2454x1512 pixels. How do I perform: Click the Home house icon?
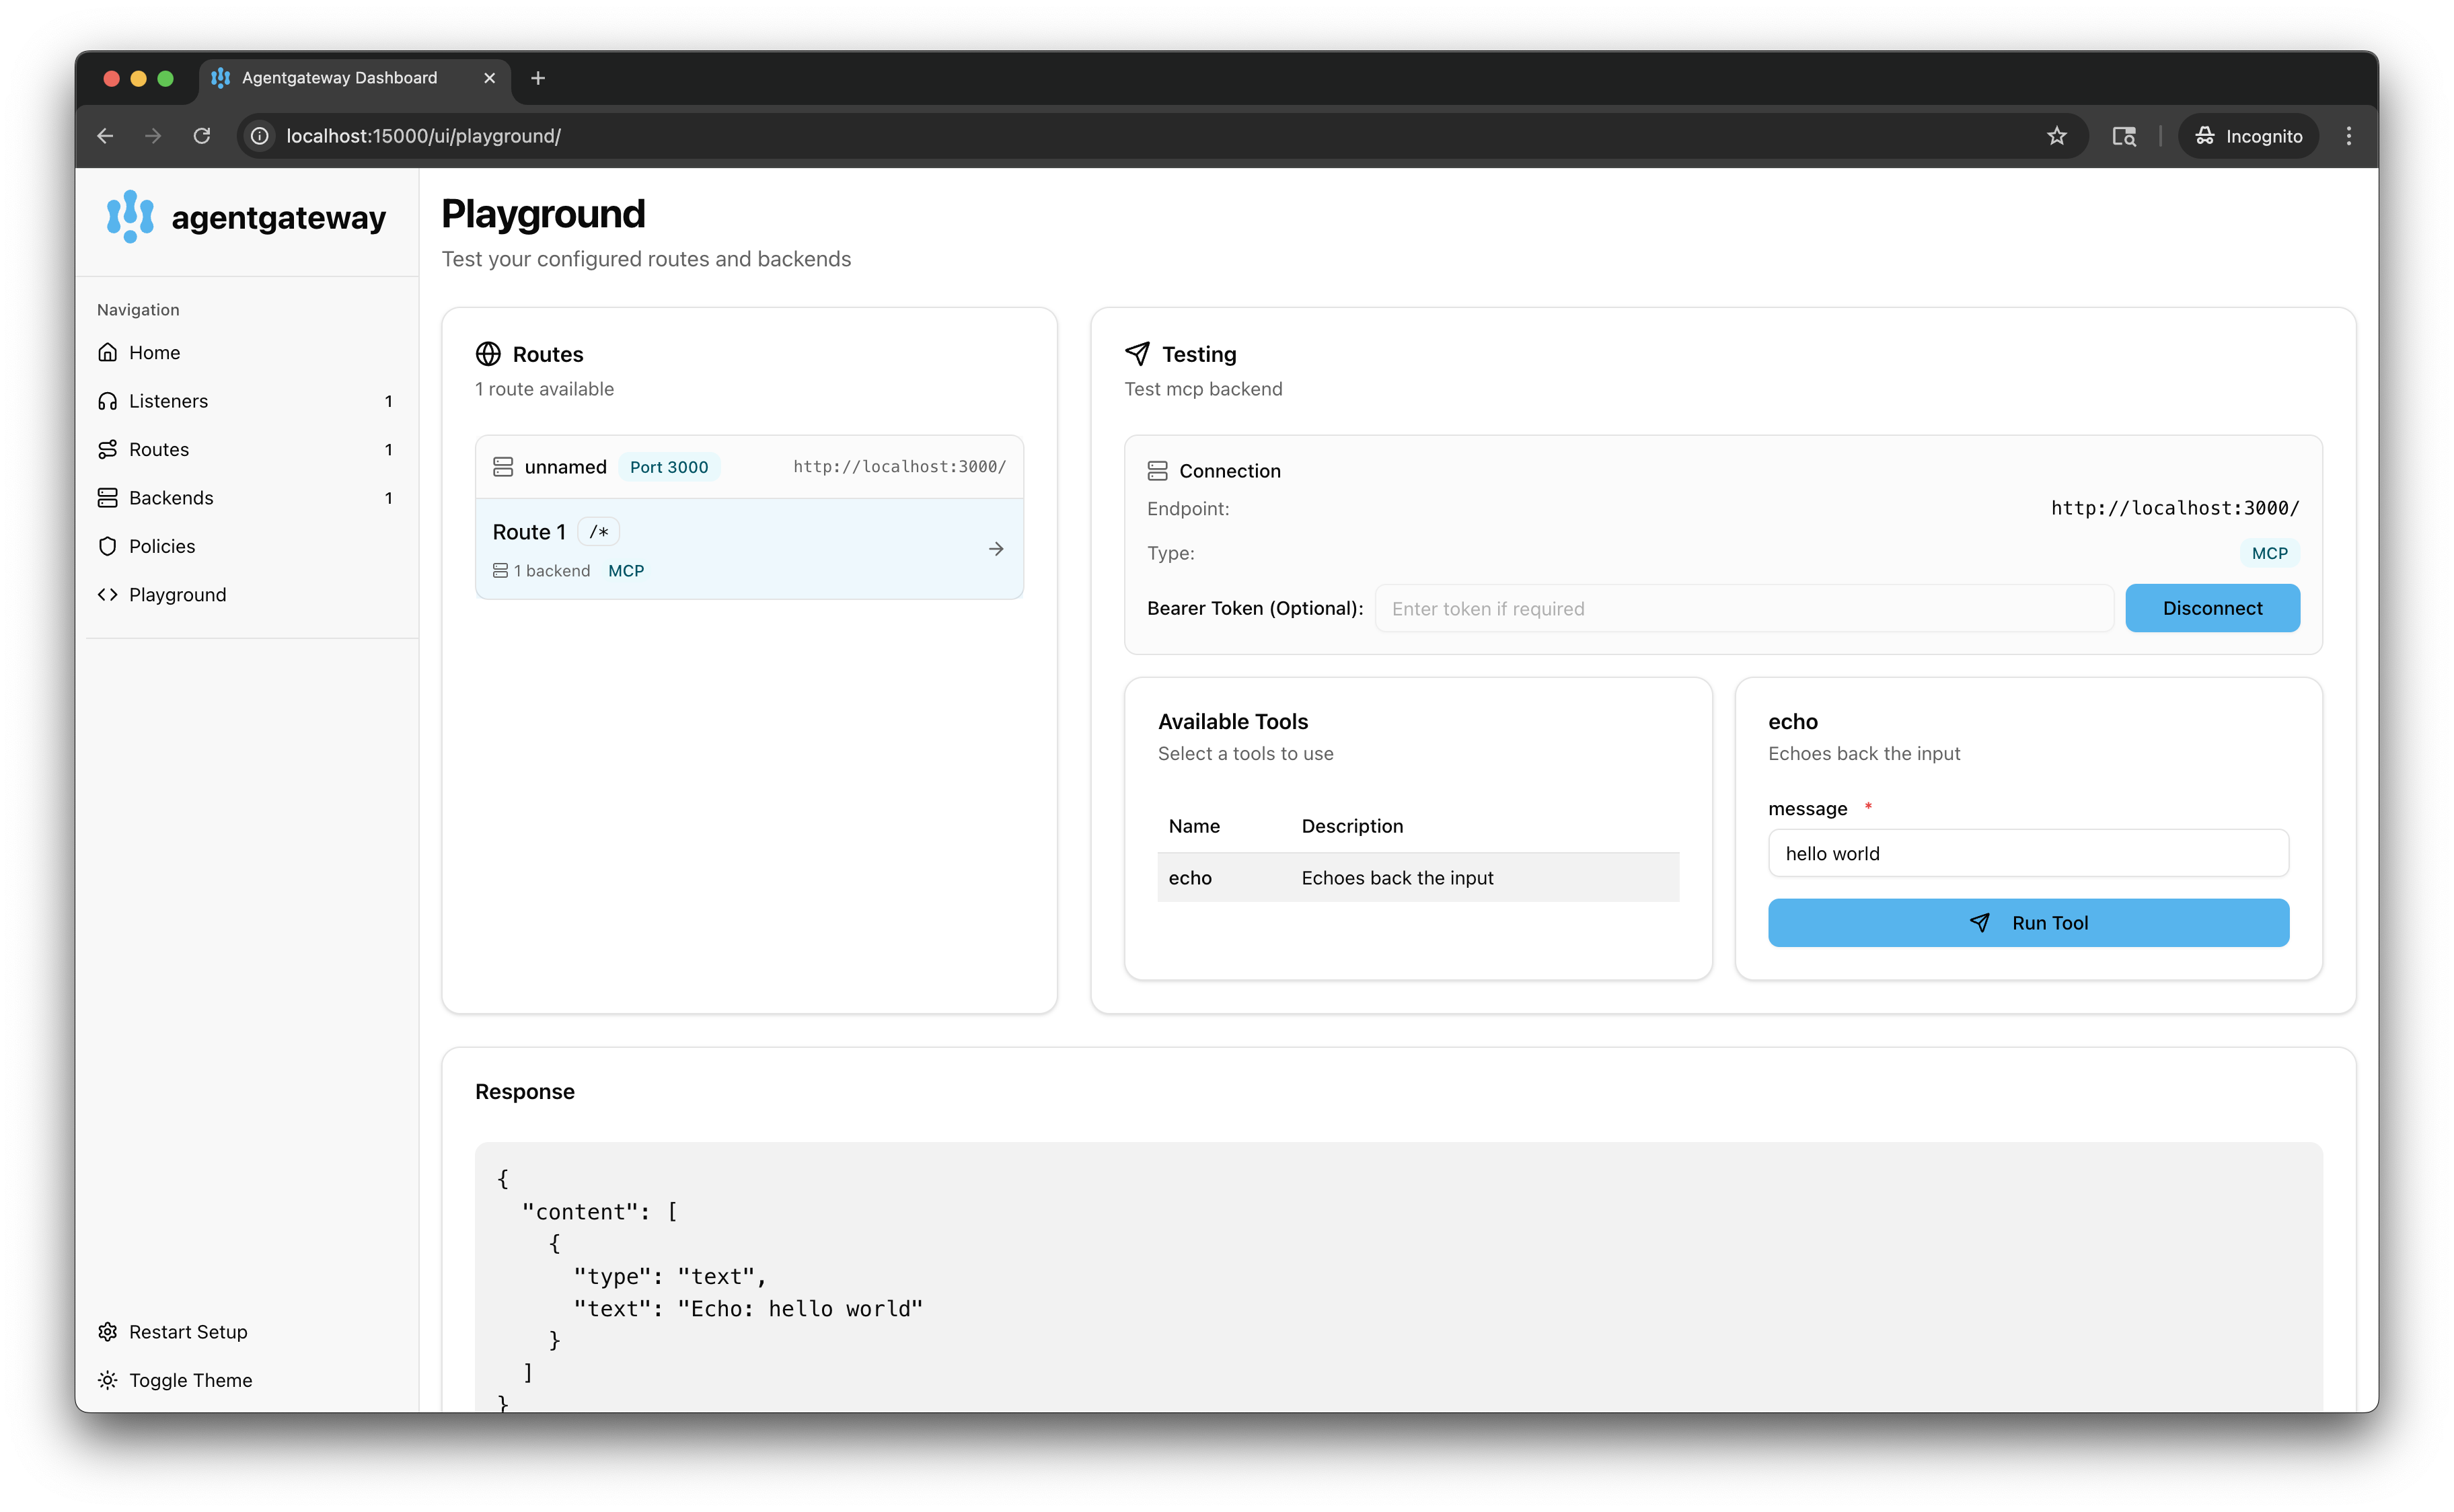coord(108,352)
